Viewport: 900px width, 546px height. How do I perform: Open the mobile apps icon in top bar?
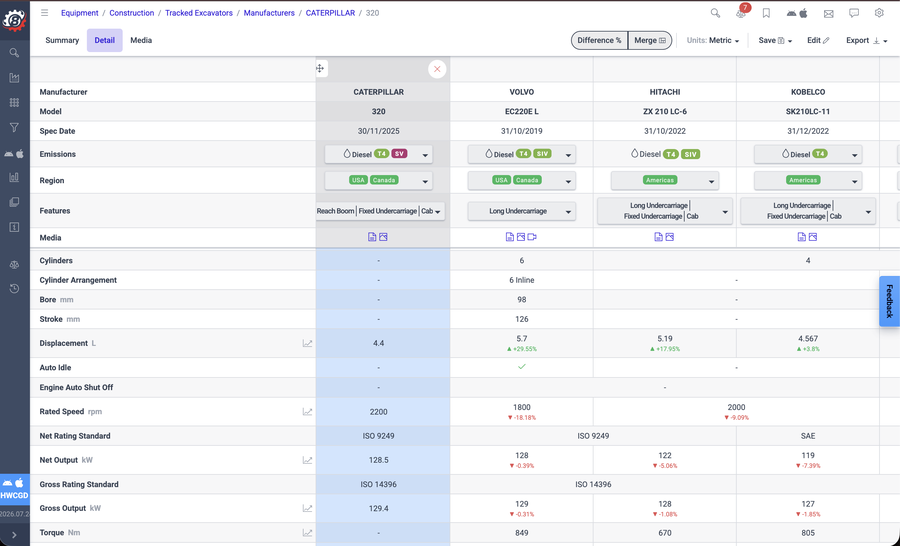coord(797,13)
